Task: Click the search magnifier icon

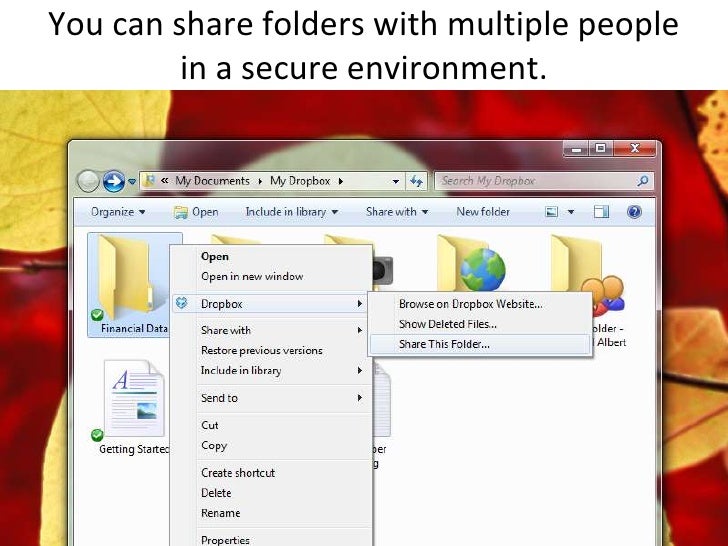Action: tap(643, 181)
